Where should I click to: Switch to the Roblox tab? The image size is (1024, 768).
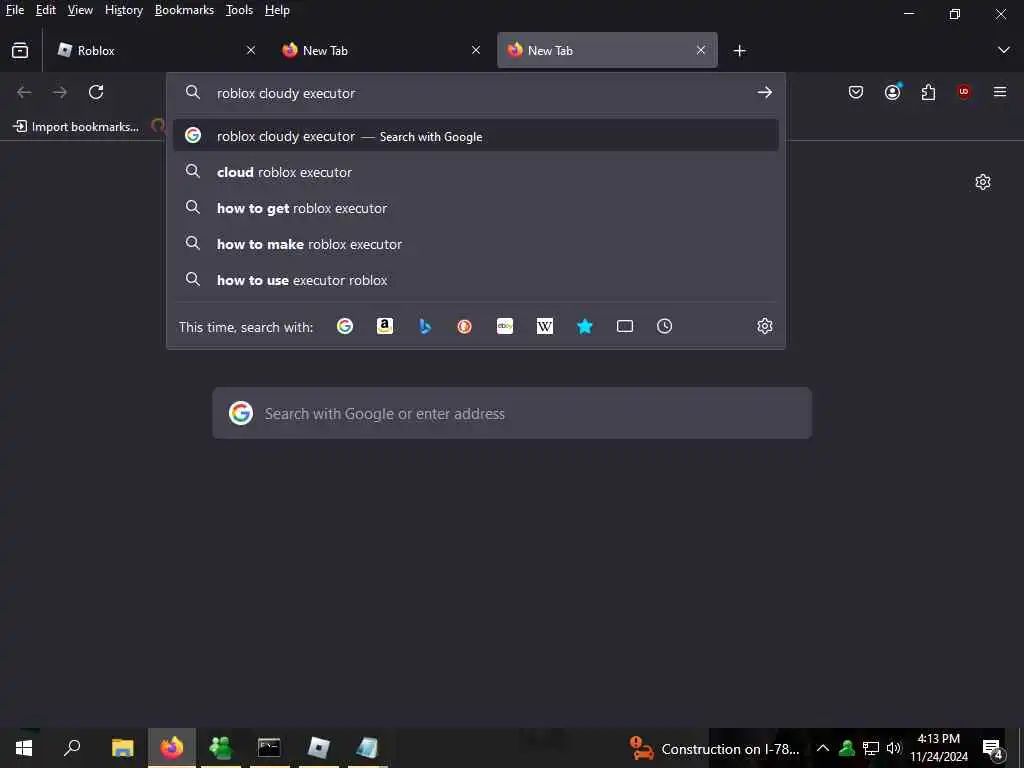click(x=157, y=50)
